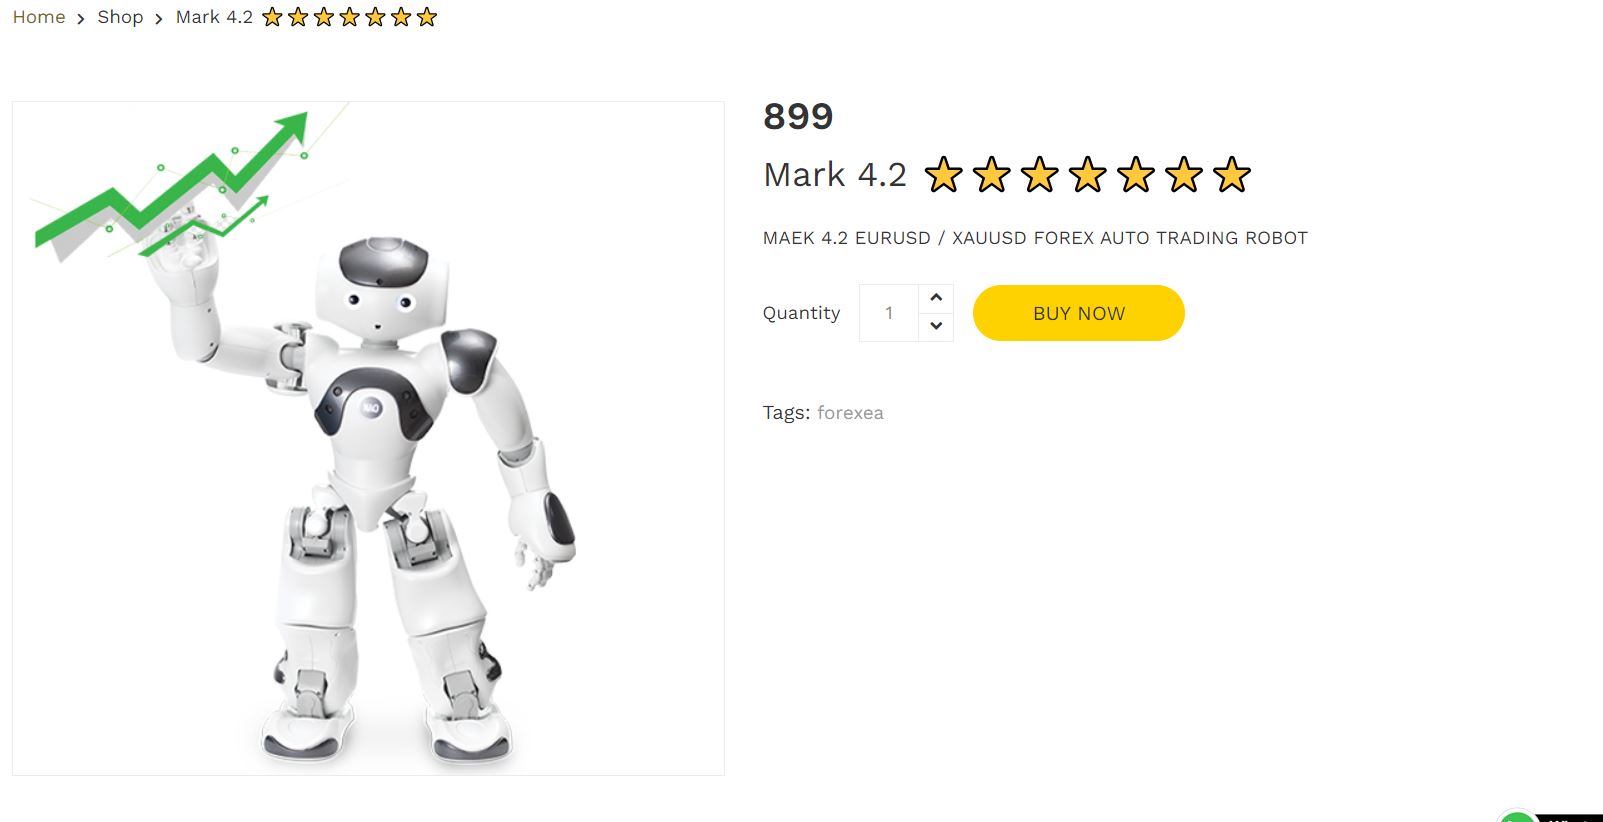The width and height of the screenshot is (1603, 822).
Task: Click the first star in the product rating
Action: (x=943, y=175)
